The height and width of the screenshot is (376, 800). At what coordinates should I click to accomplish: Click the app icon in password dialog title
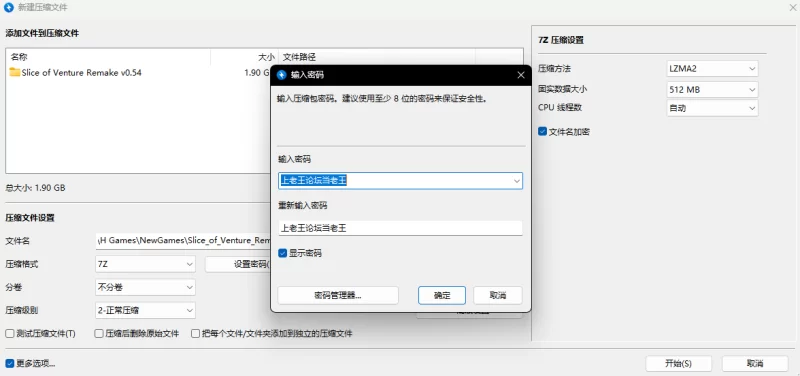(x=281, y=75)
